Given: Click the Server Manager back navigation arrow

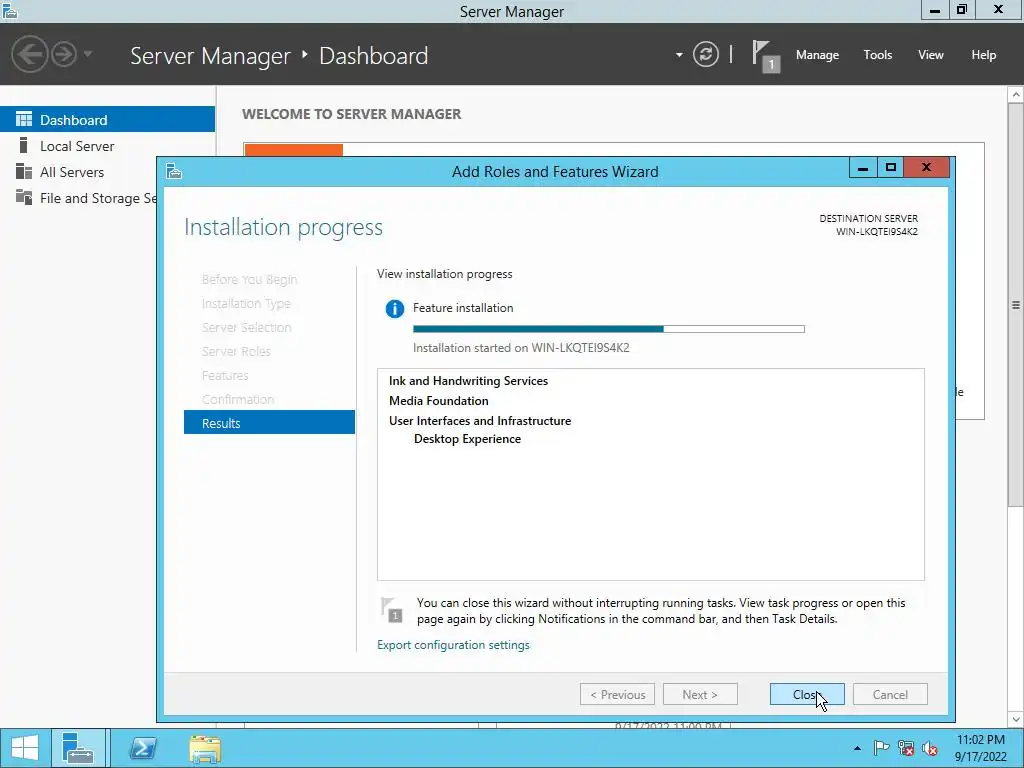Looking at the screenshot, I should [x=29, y=54].
